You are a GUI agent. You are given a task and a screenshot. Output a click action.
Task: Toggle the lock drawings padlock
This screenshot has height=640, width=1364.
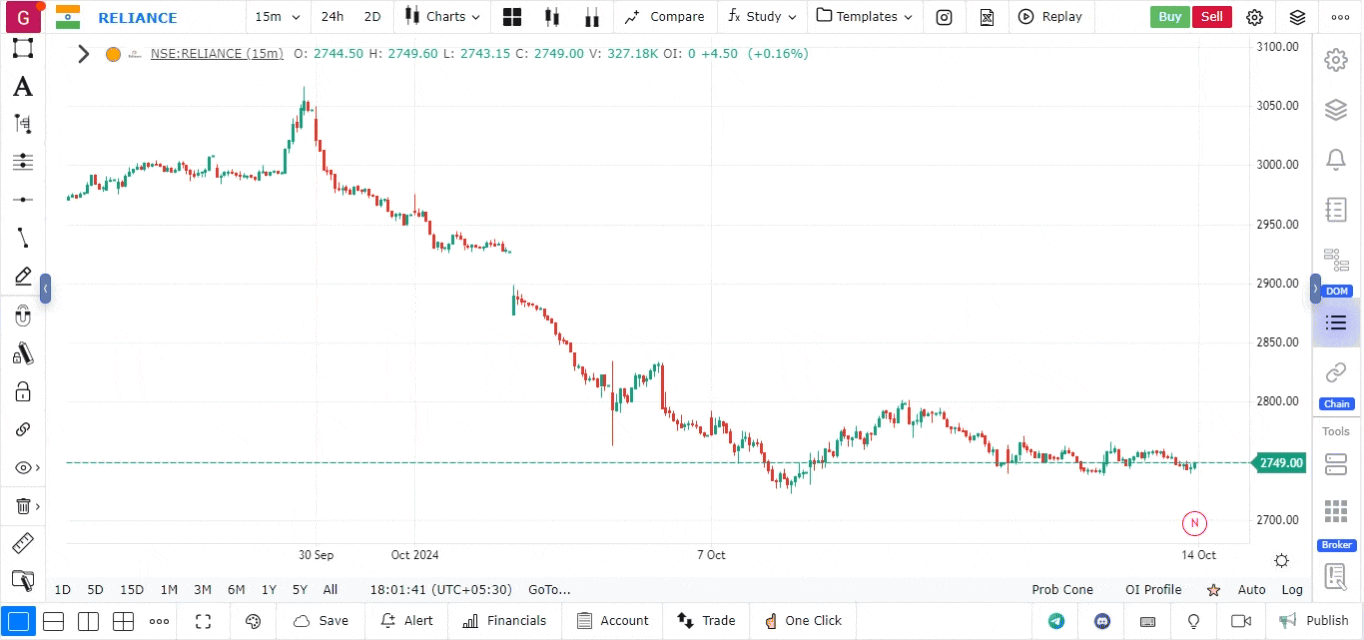[x=22, y=391]
